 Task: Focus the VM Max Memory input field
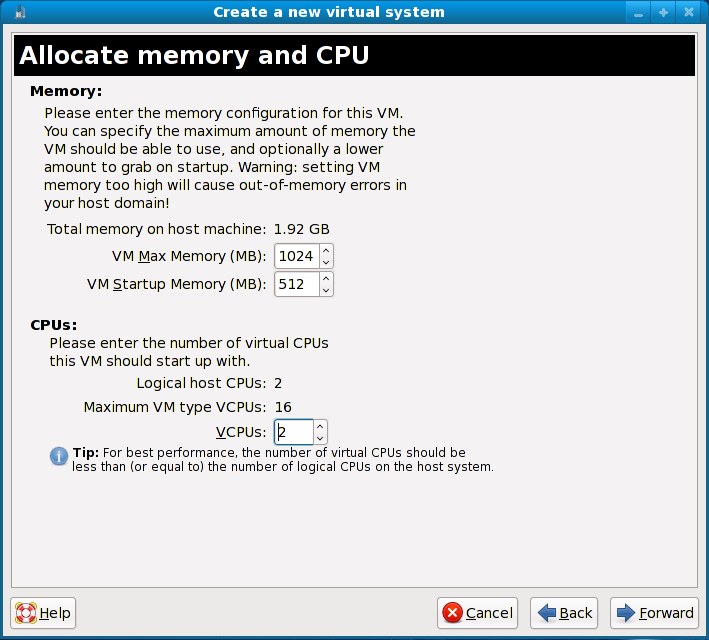point(296,256)
